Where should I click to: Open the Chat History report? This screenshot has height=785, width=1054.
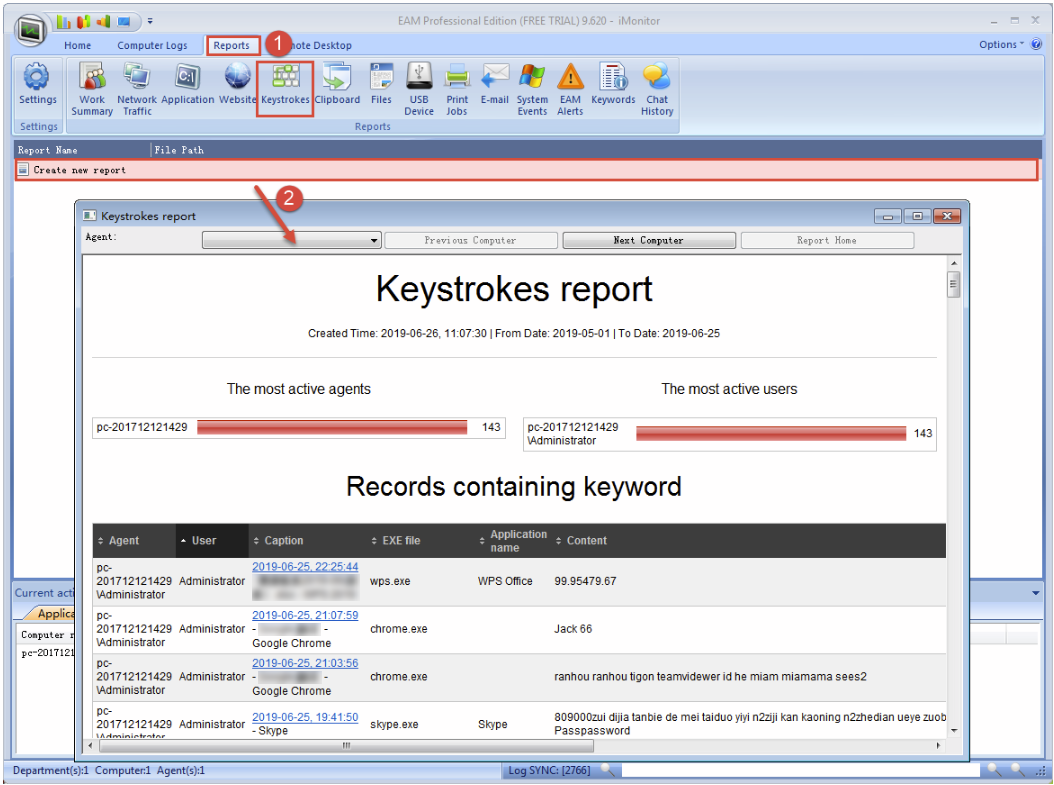657,88
